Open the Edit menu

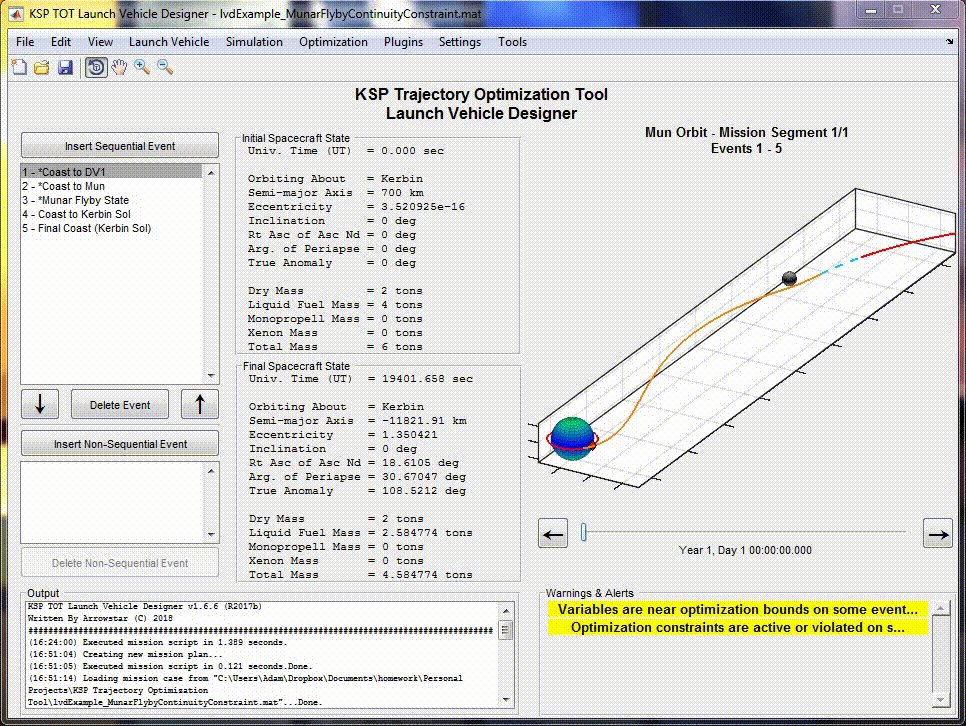point(60,42)
